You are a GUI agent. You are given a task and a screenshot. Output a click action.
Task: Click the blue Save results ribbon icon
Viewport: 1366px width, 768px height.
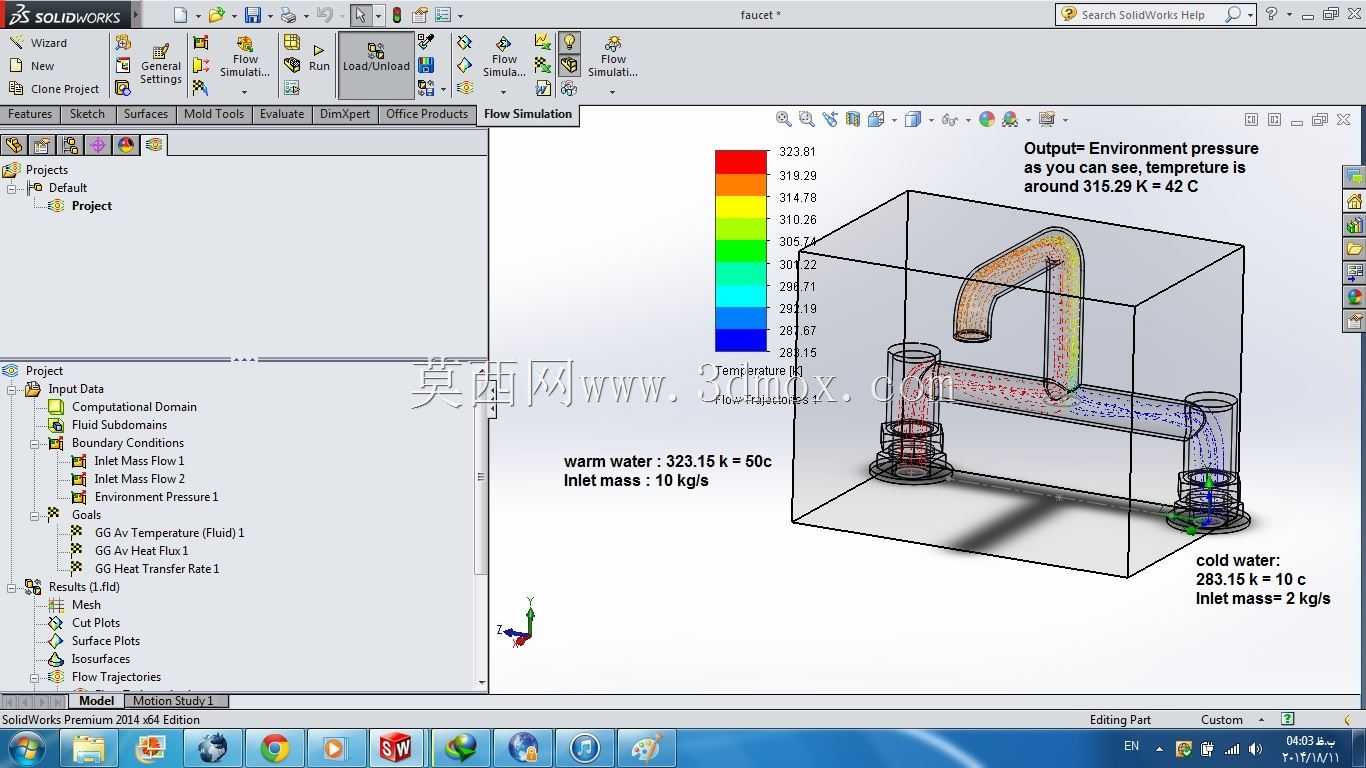point(426,65)
